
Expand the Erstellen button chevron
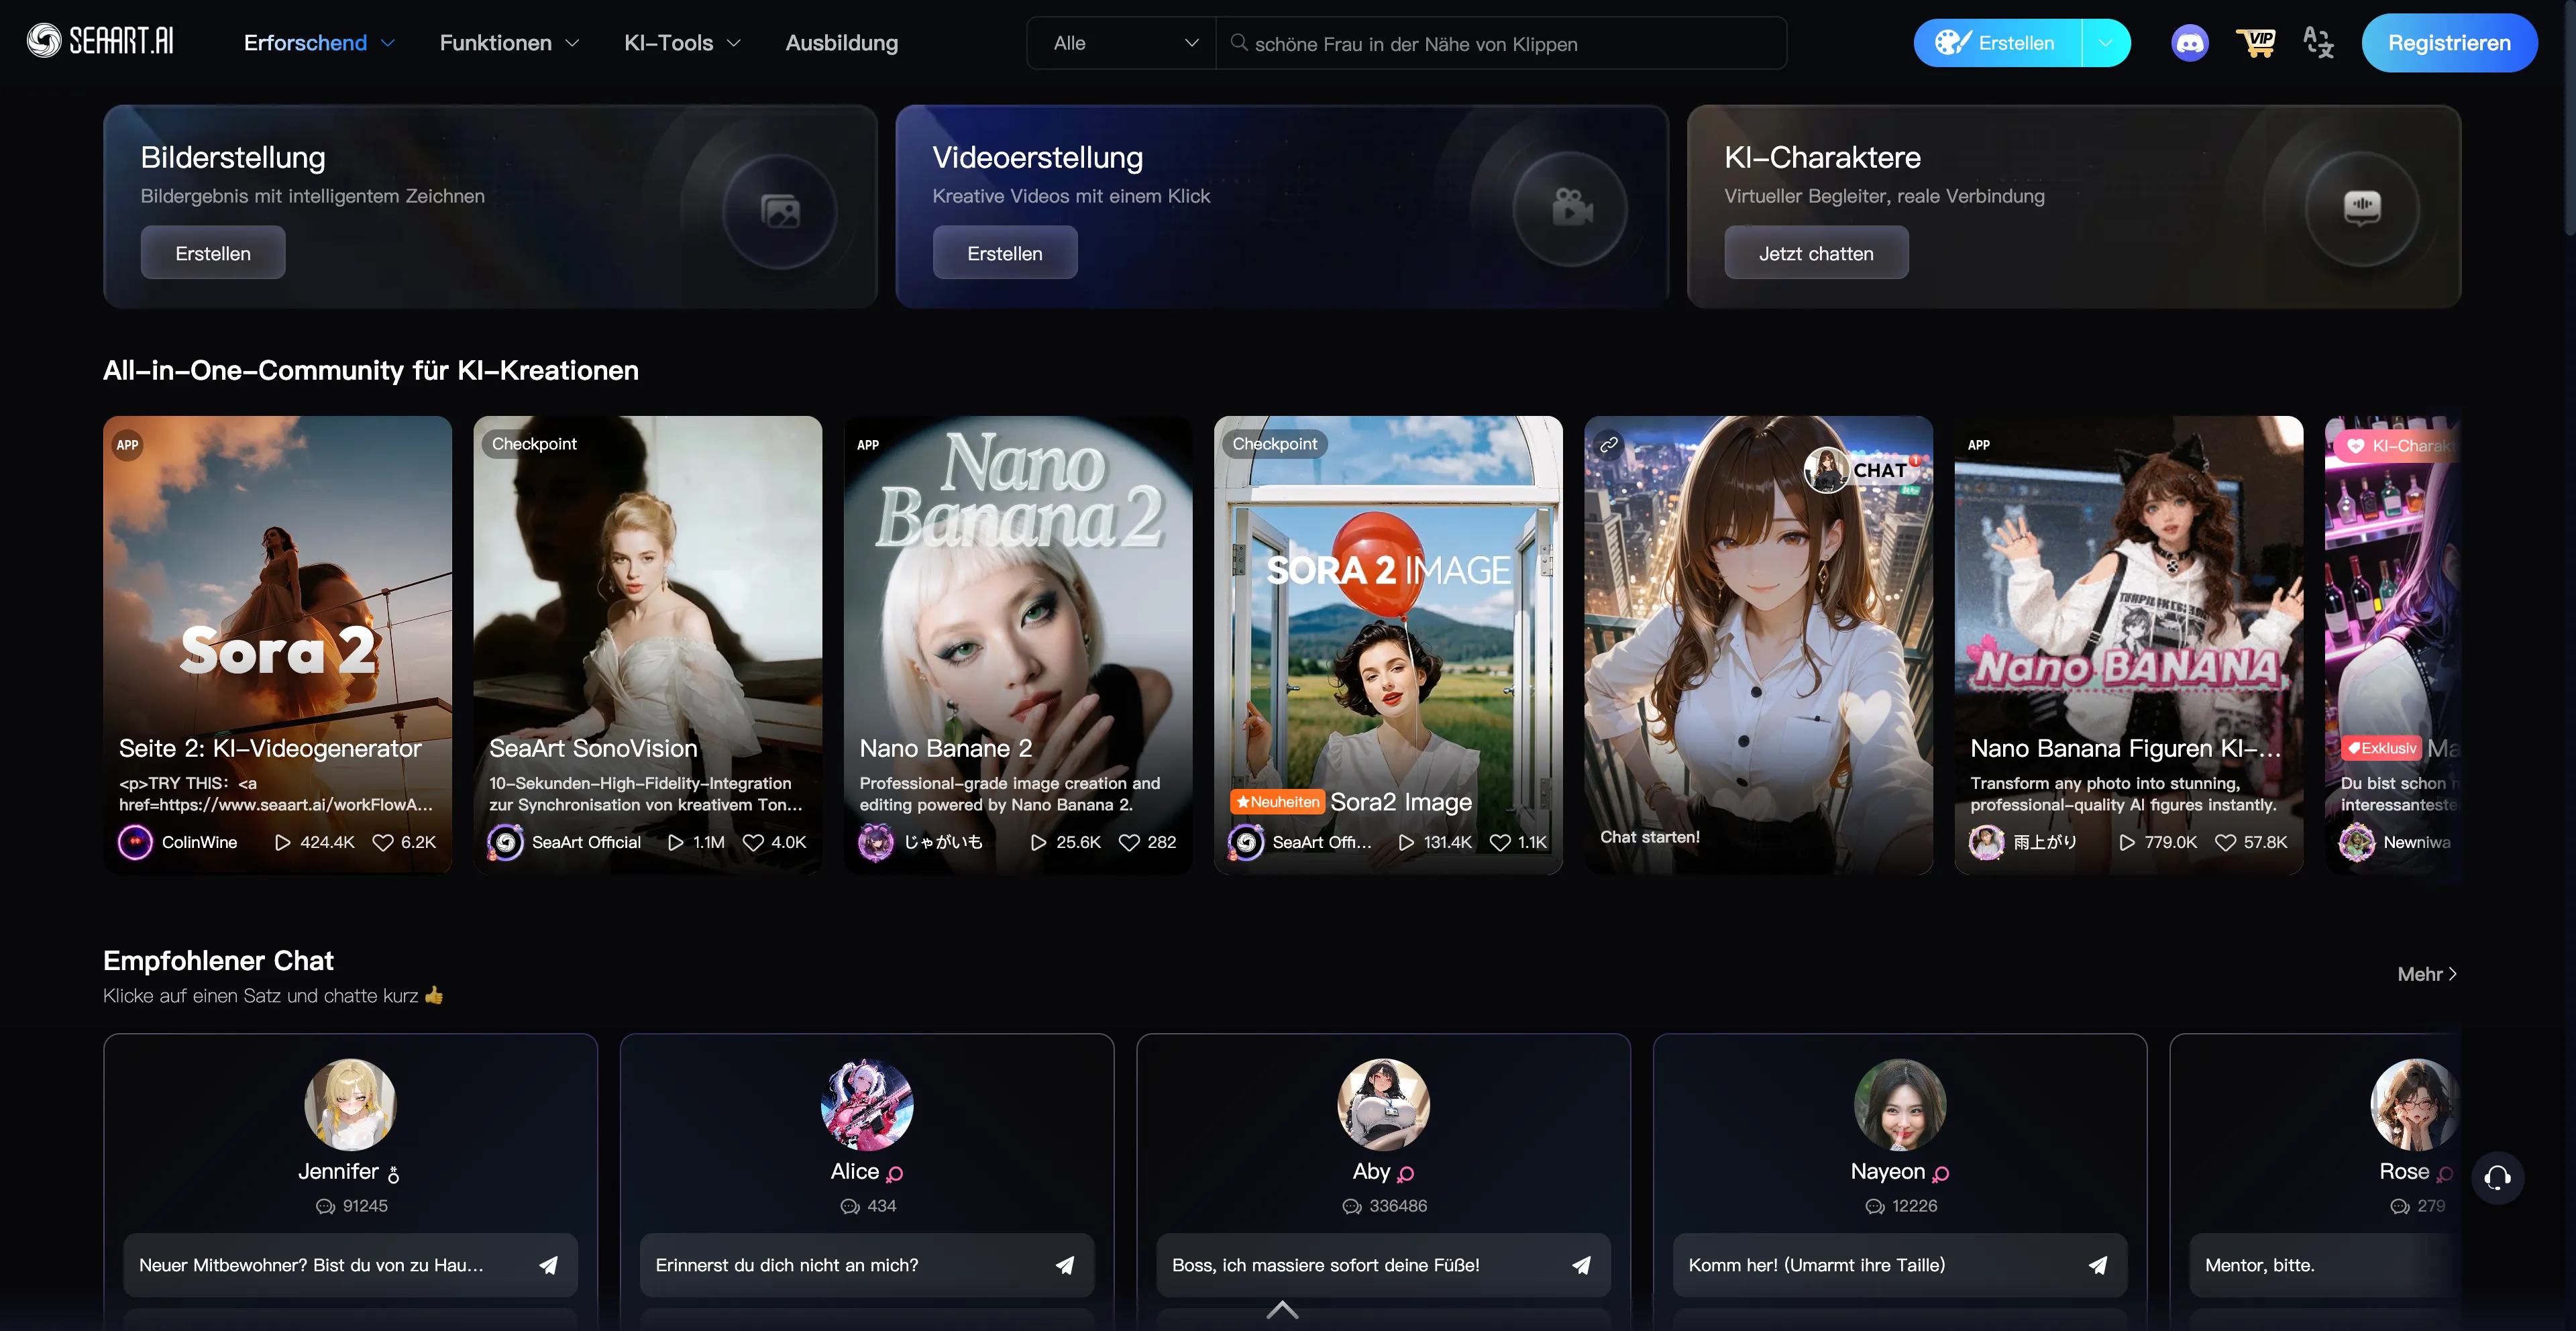click(2106, 43)
